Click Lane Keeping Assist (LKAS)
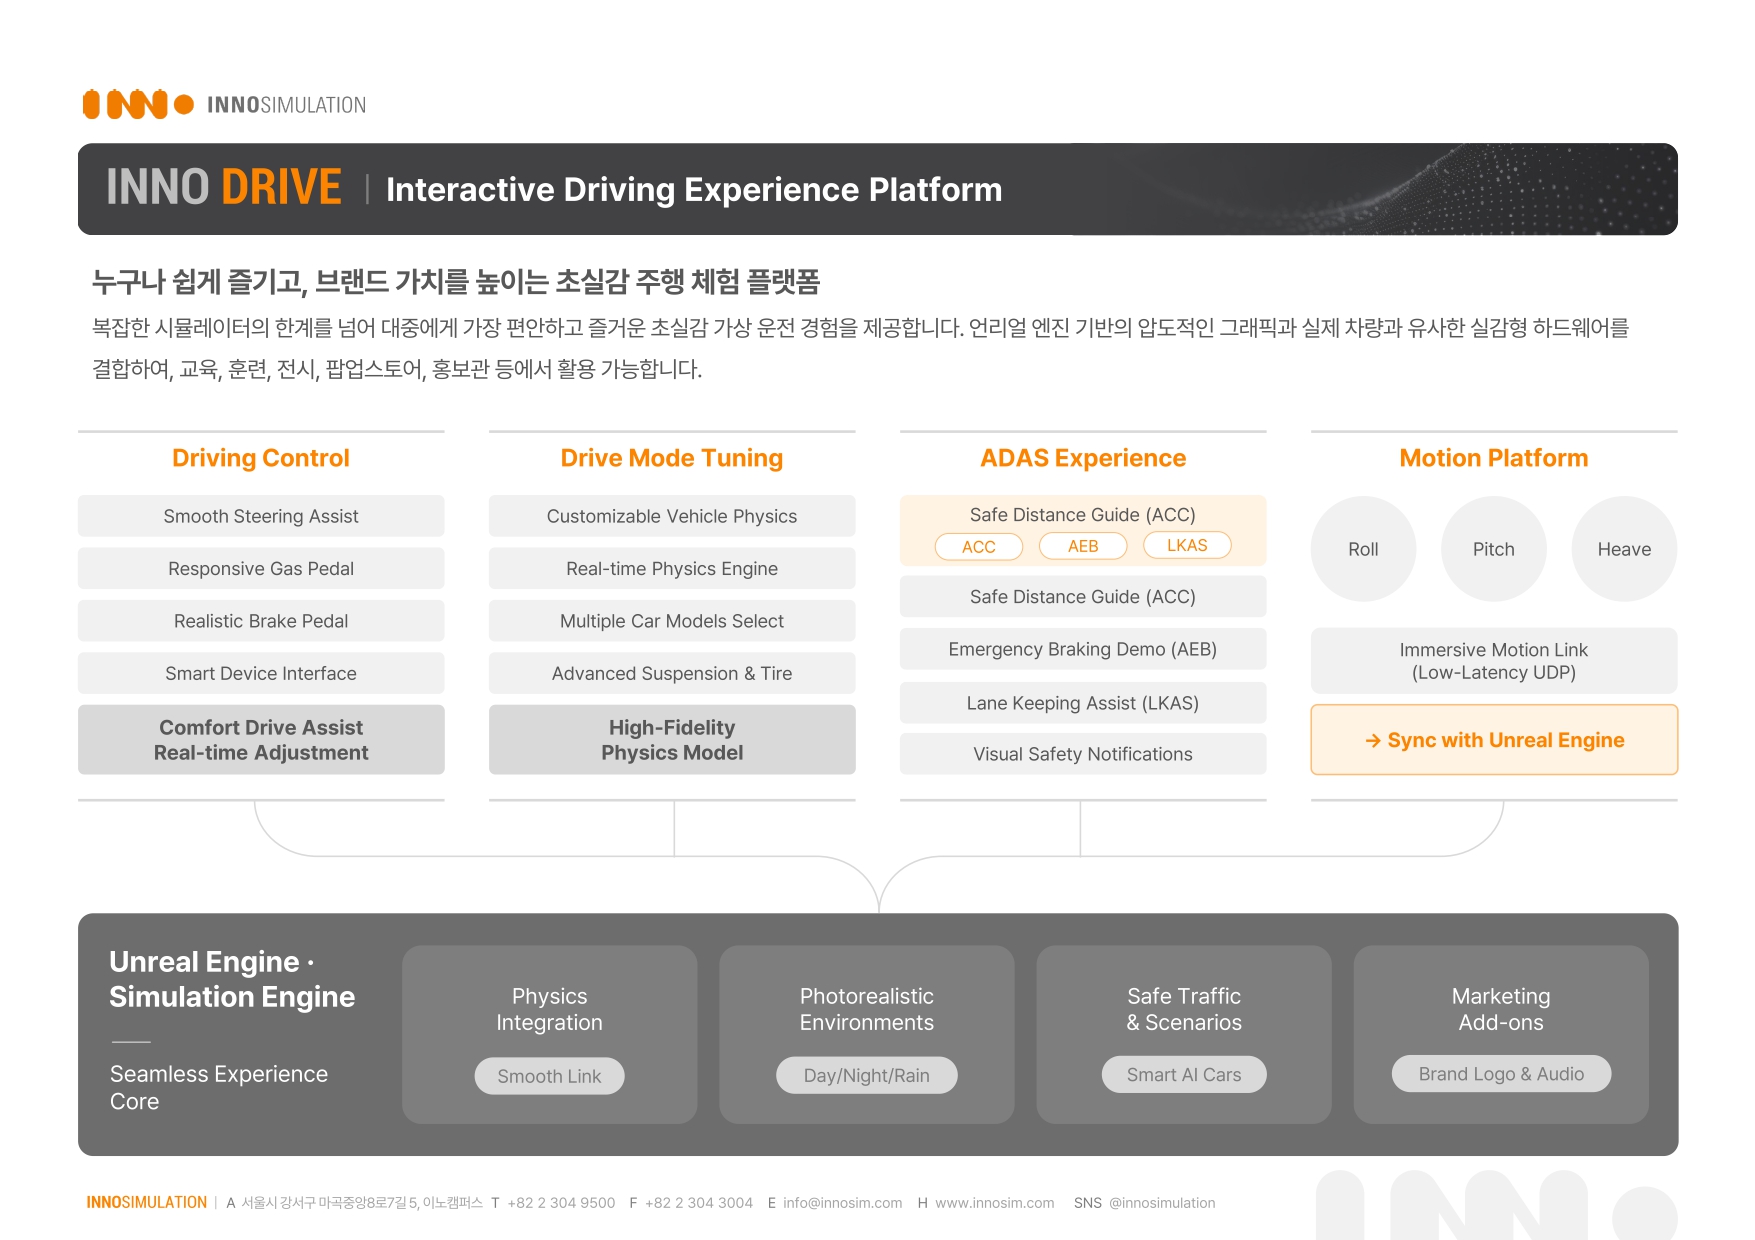 point(1083,703)
